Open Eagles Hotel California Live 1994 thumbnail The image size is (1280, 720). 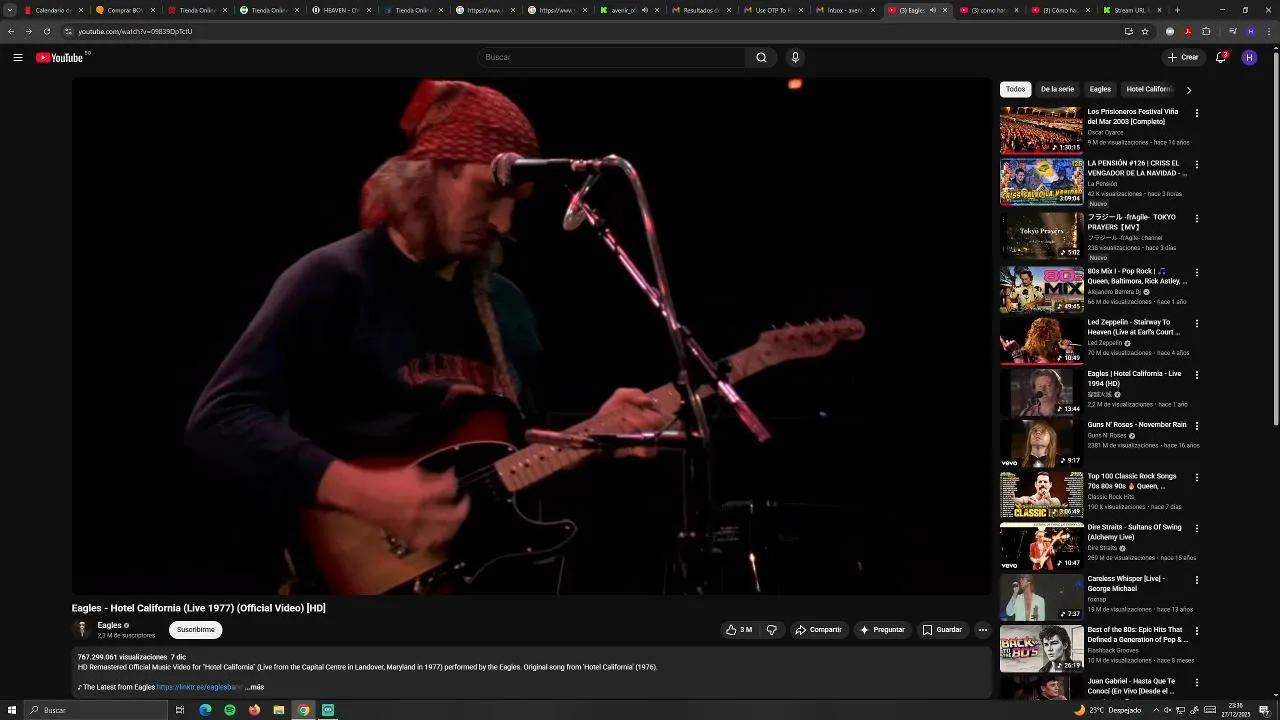pos(1041,392)
